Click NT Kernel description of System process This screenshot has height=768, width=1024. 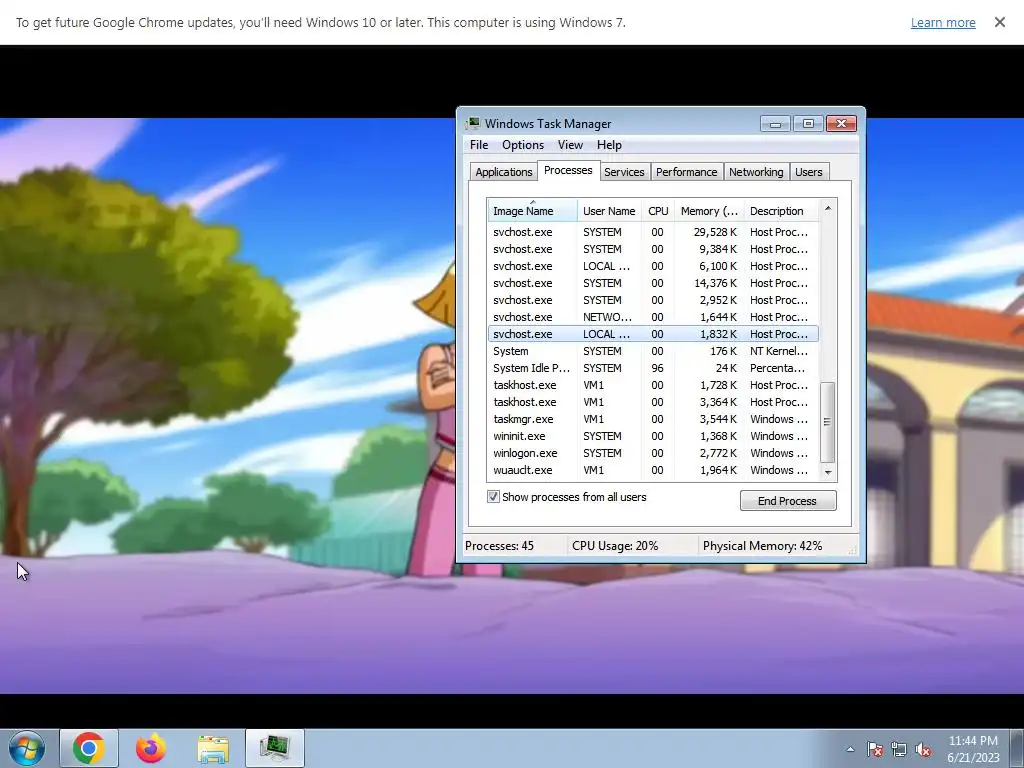click(x=778, y=351)
